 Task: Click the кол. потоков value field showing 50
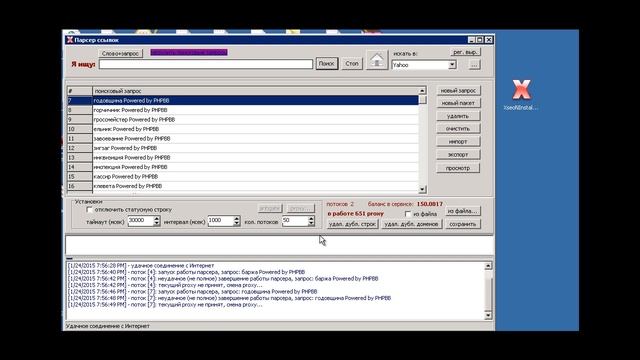(295, 220)
